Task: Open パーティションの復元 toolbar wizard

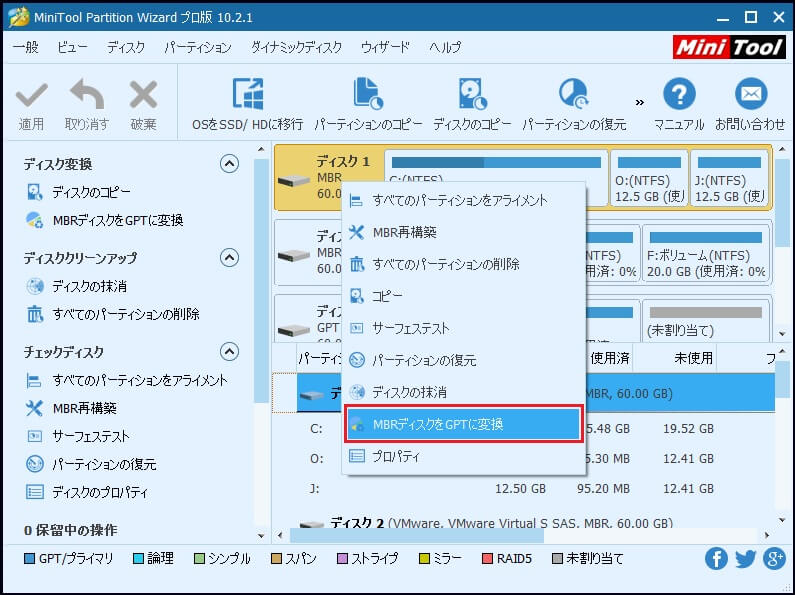Action: pyautogui.click(x=574, y=104)
